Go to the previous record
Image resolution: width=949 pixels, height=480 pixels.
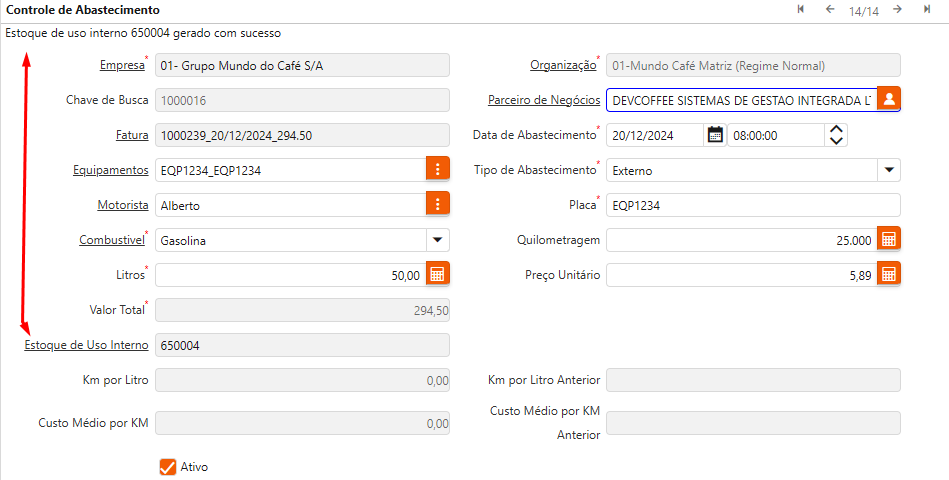click(829, 10)
